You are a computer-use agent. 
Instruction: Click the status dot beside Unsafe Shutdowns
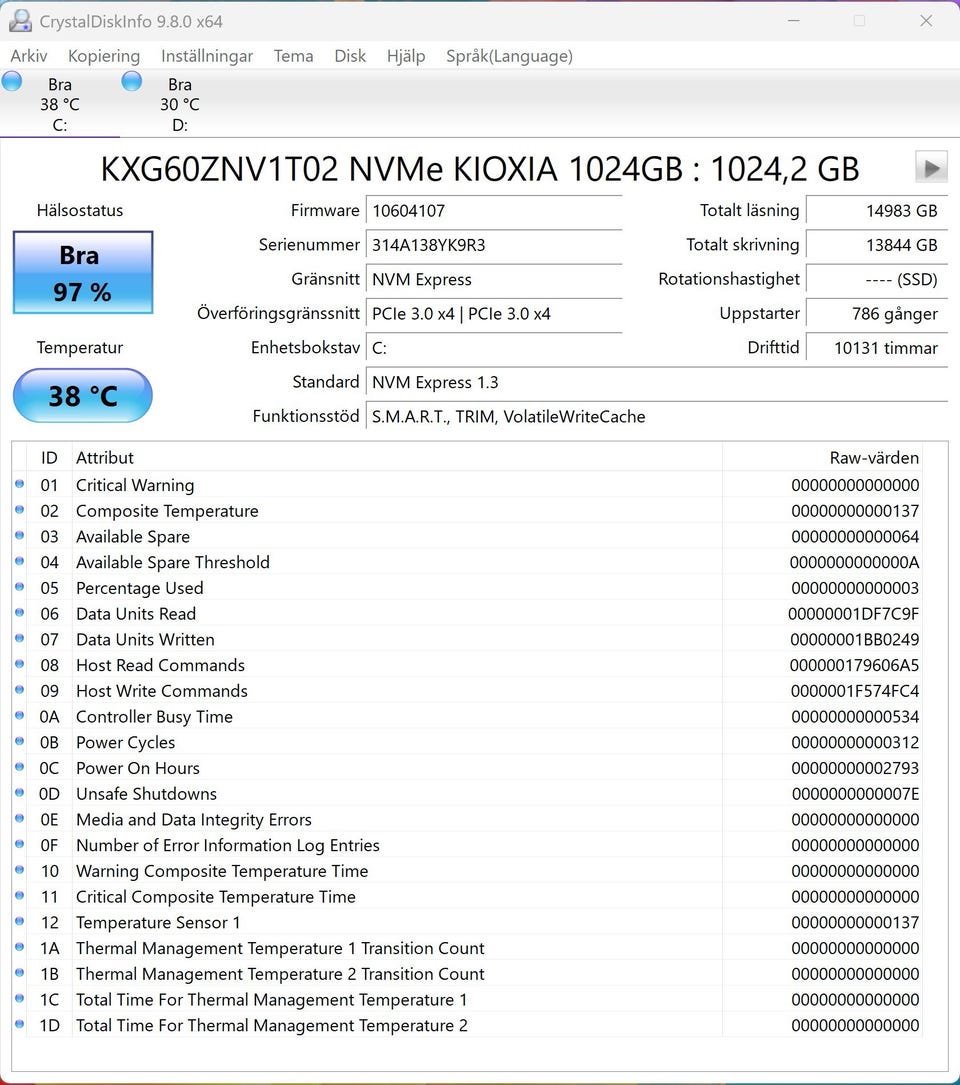coord(20,794)
